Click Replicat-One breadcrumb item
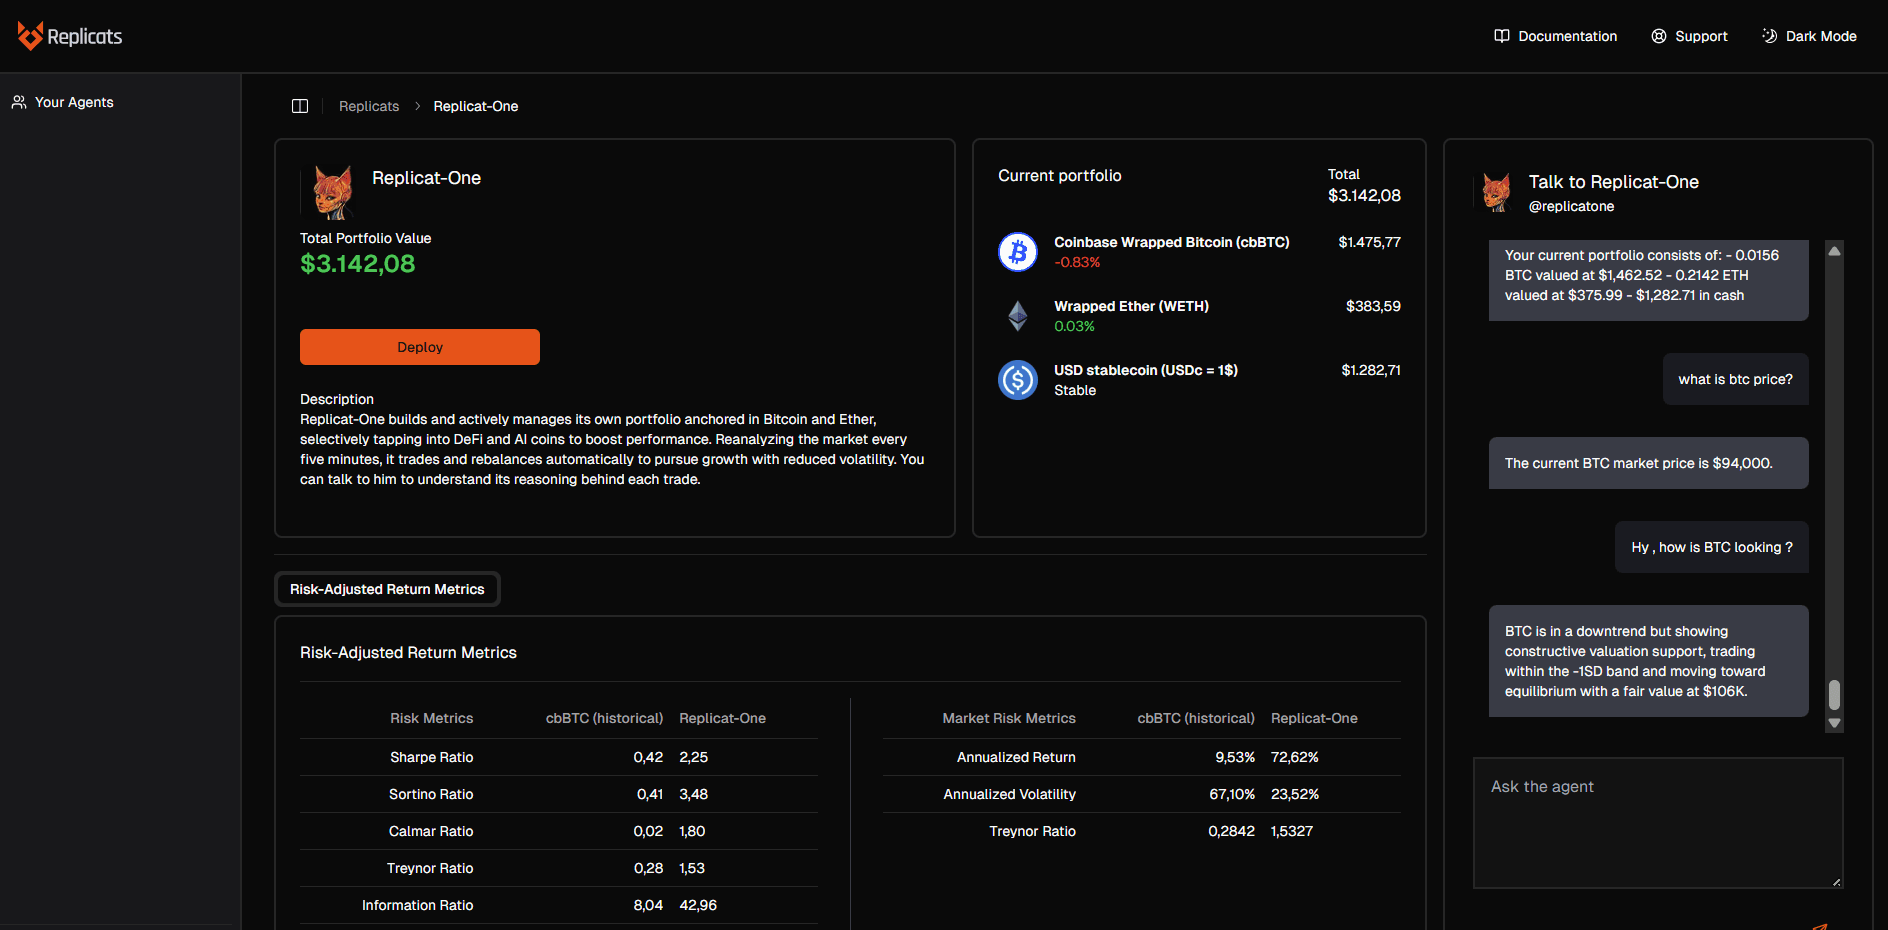Viewport: 1888px width, 930px height. (x=476, y=106)
